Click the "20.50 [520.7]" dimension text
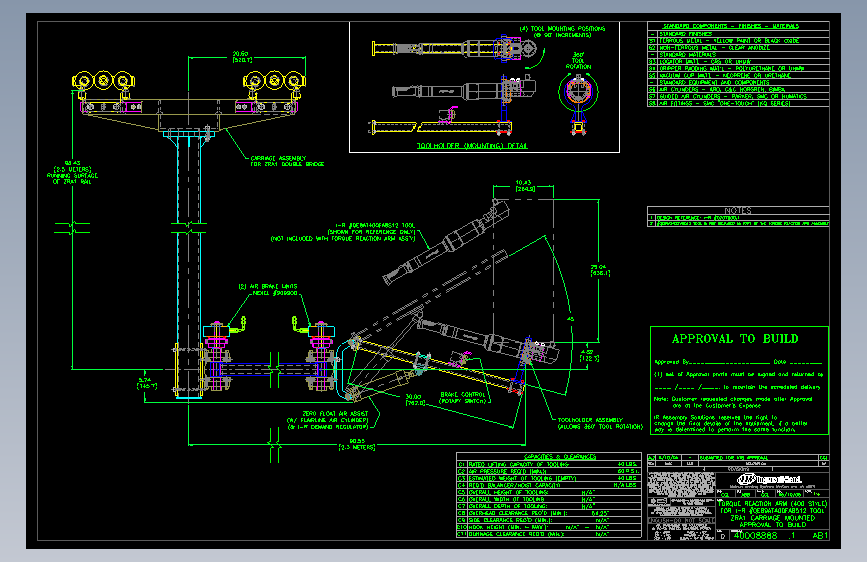 click(x=241, y=57)
